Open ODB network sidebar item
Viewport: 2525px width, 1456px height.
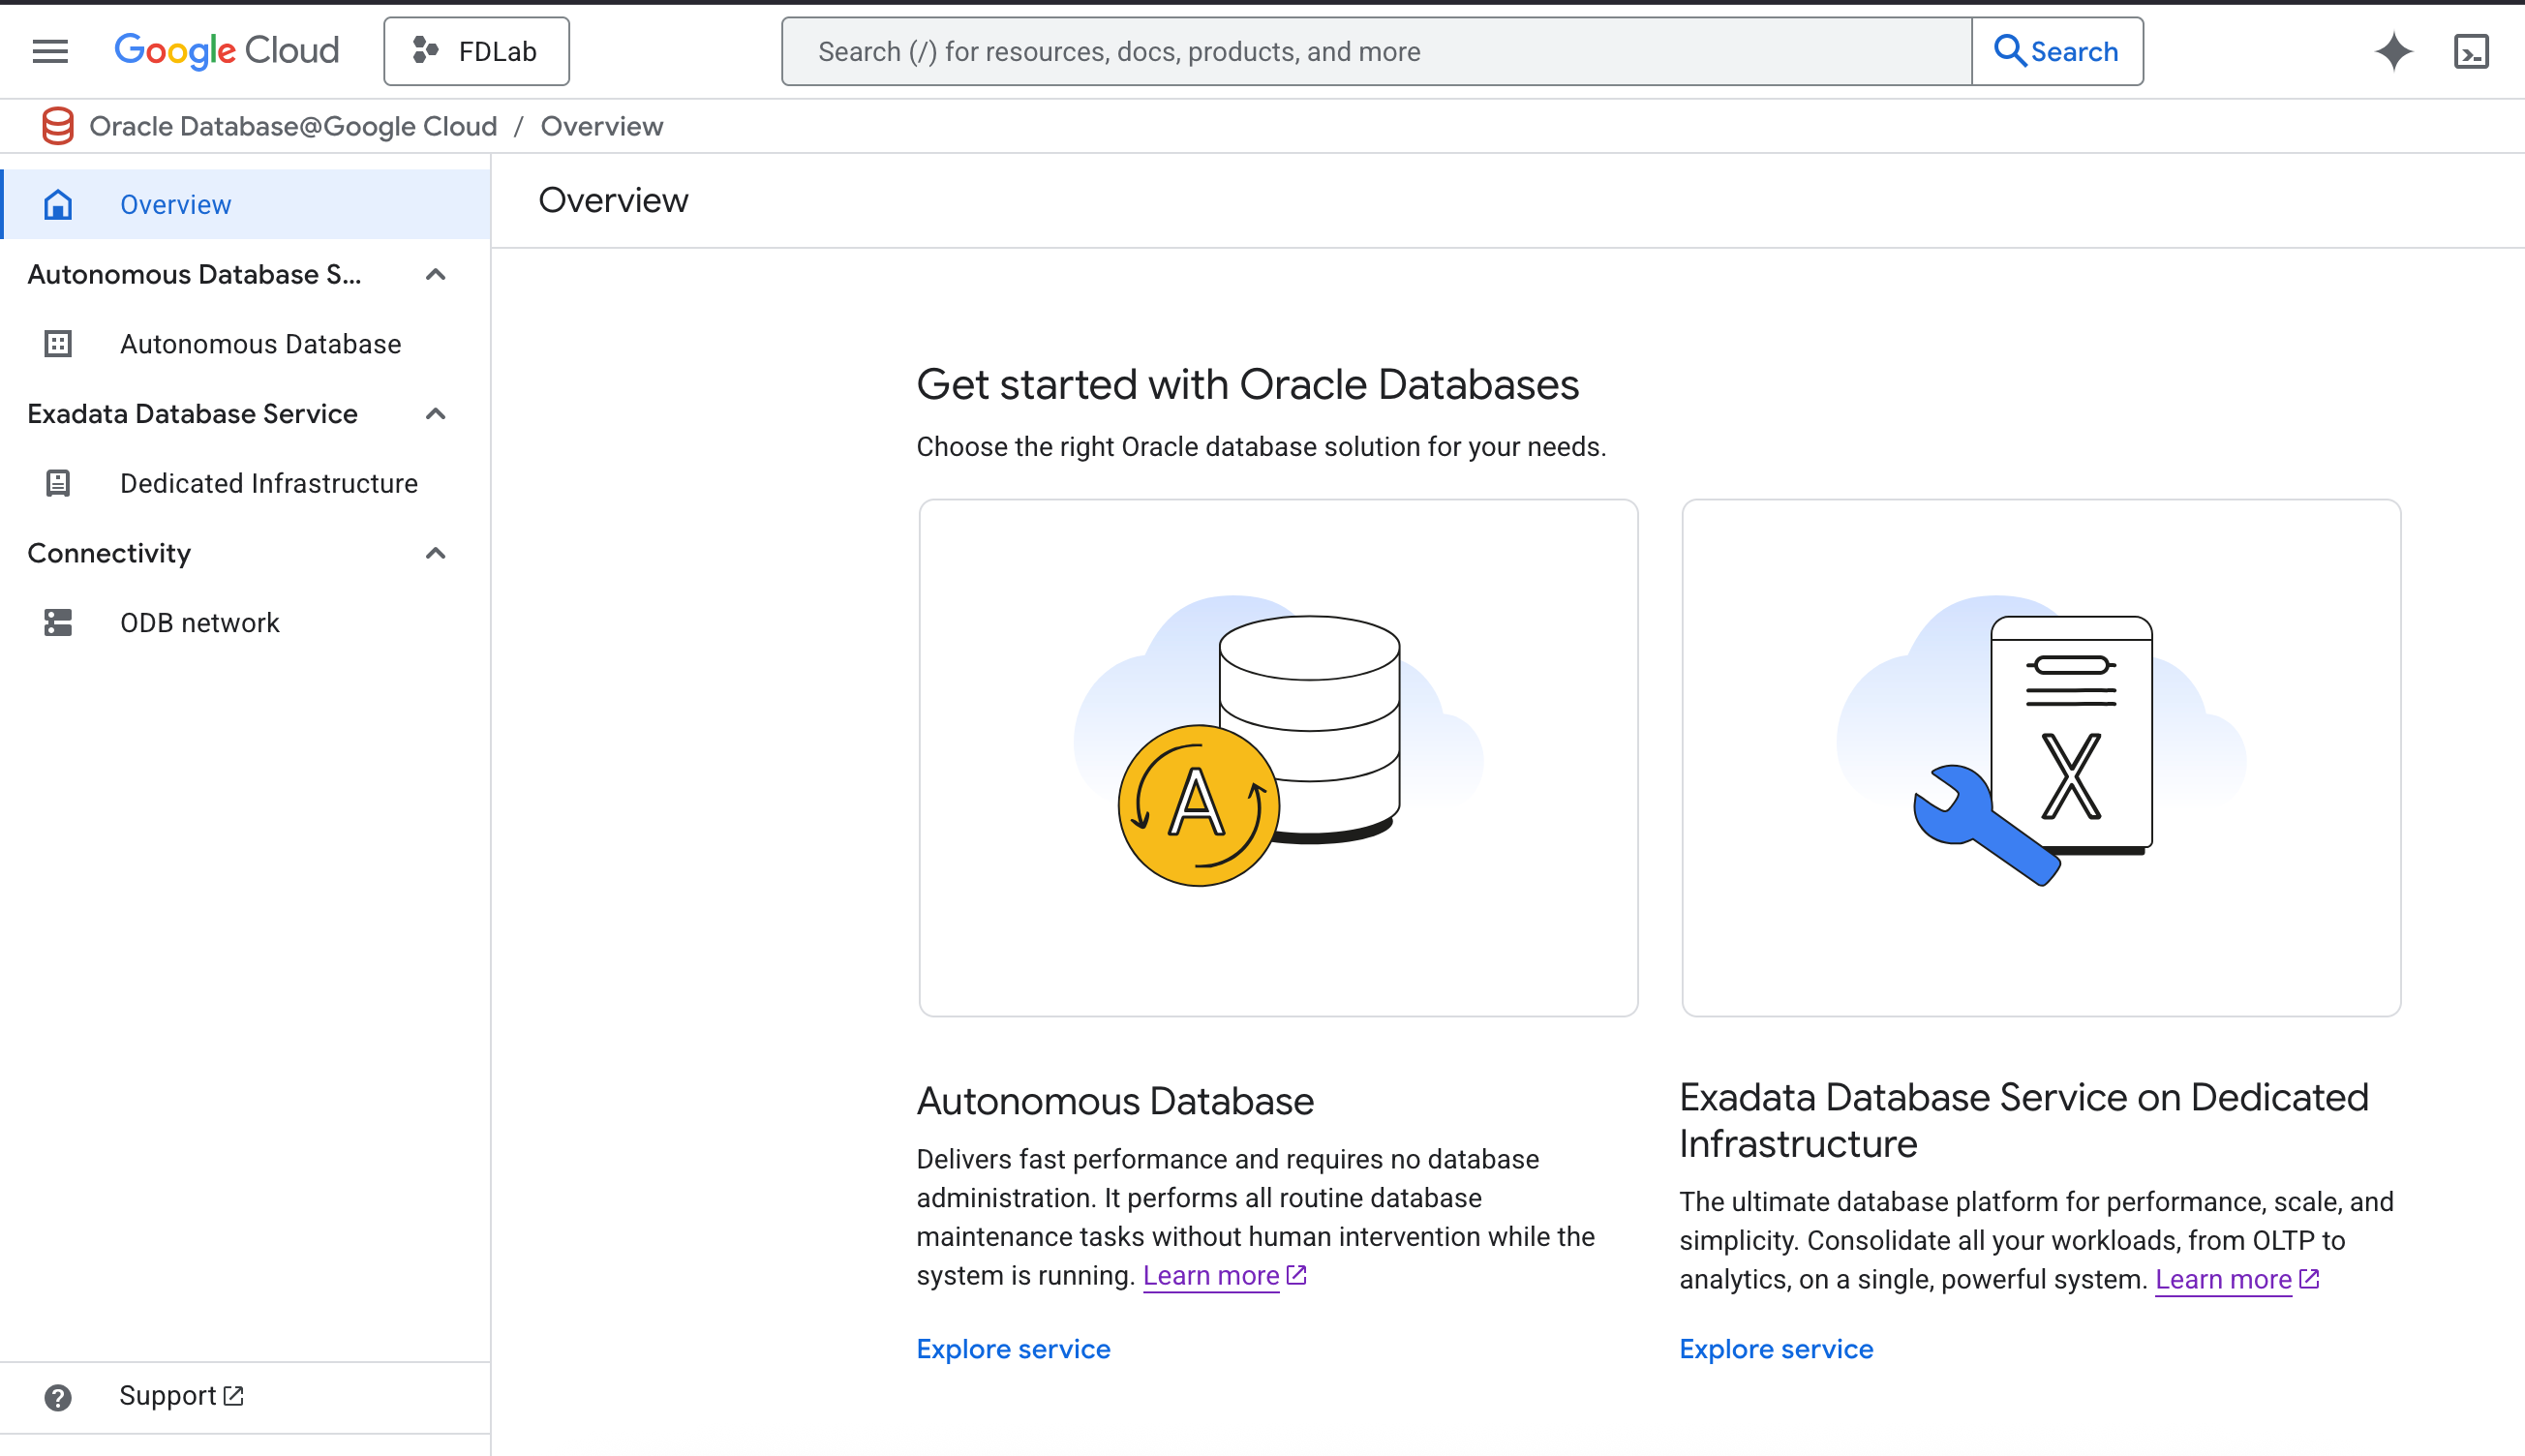(245, 623)
